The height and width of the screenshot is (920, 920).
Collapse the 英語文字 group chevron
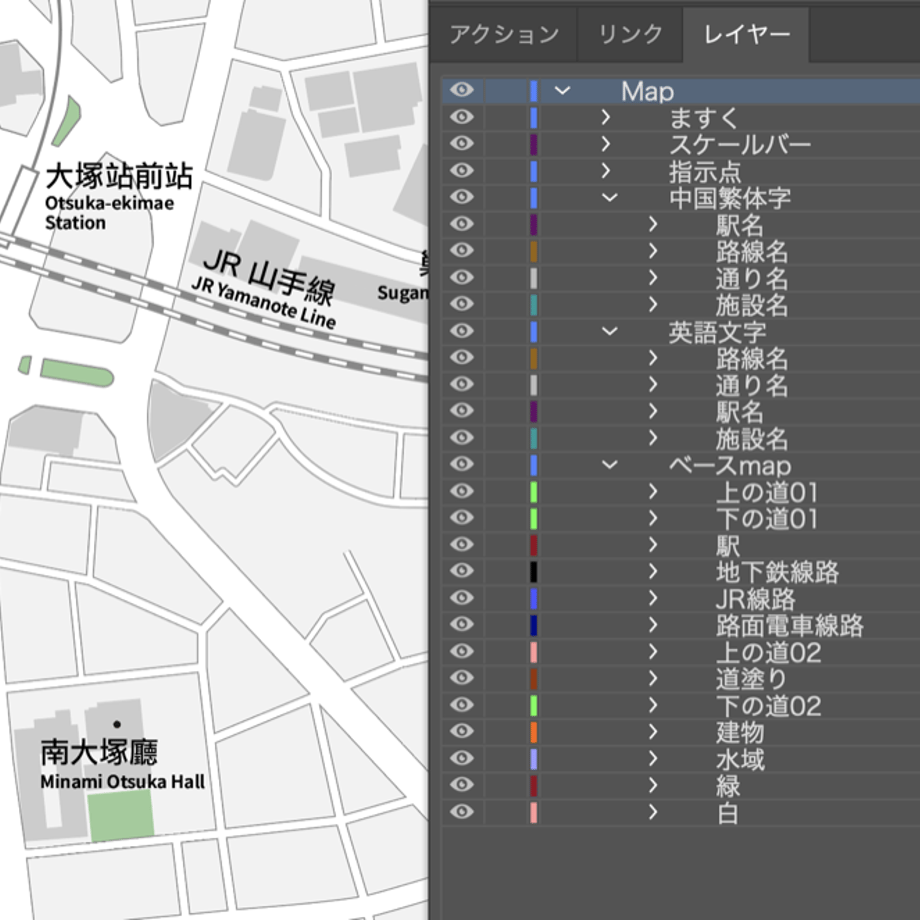pyautogui.click(x=610, y=332)
